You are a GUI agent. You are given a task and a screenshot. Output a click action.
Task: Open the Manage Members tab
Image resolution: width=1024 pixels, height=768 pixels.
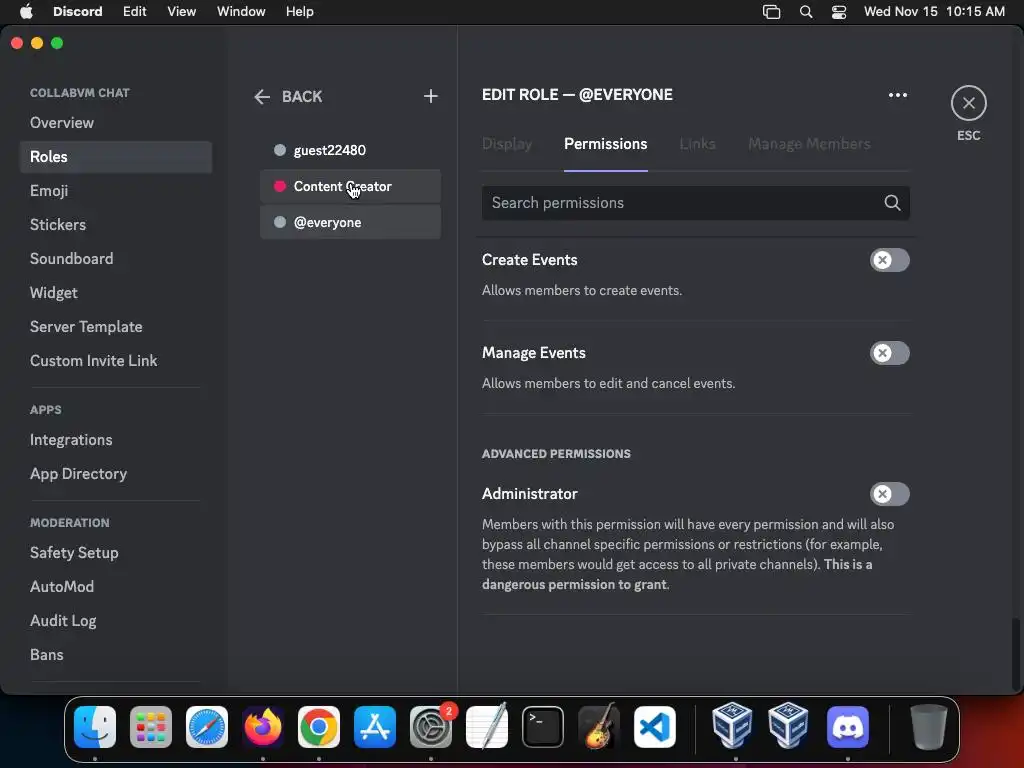point(809,144)
